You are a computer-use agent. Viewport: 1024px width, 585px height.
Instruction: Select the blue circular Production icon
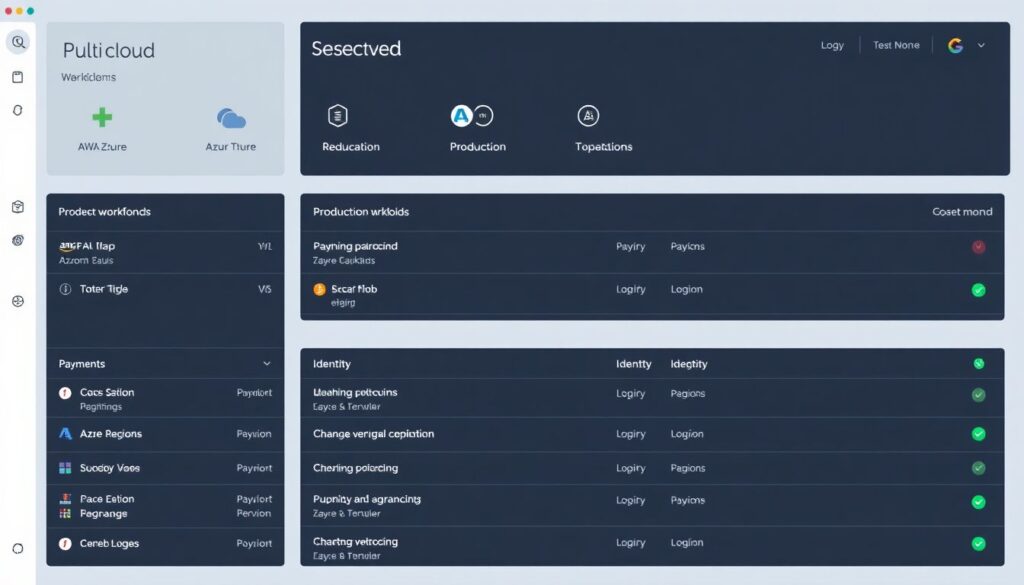pos(459,114)
